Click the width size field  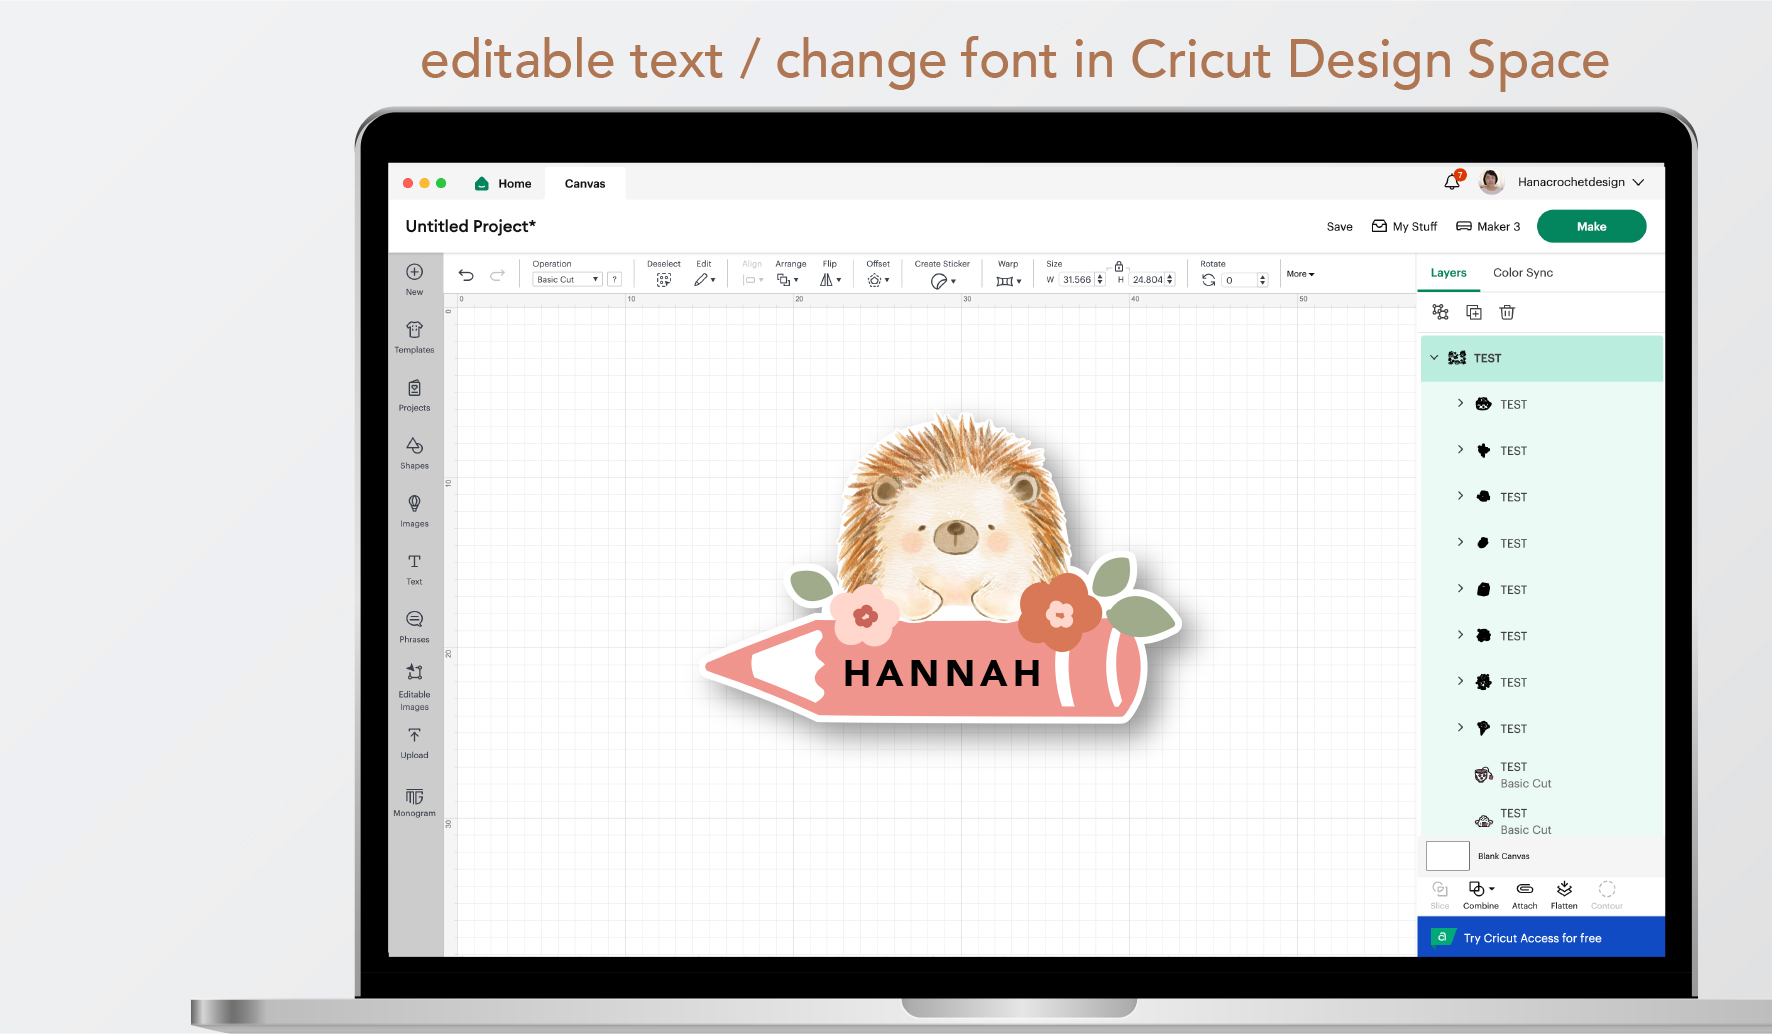[x=1076, y=280]
